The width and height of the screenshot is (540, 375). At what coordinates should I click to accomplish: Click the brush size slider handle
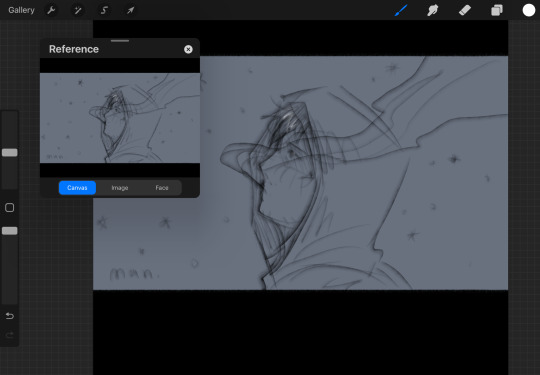click(x=10, y=153)
